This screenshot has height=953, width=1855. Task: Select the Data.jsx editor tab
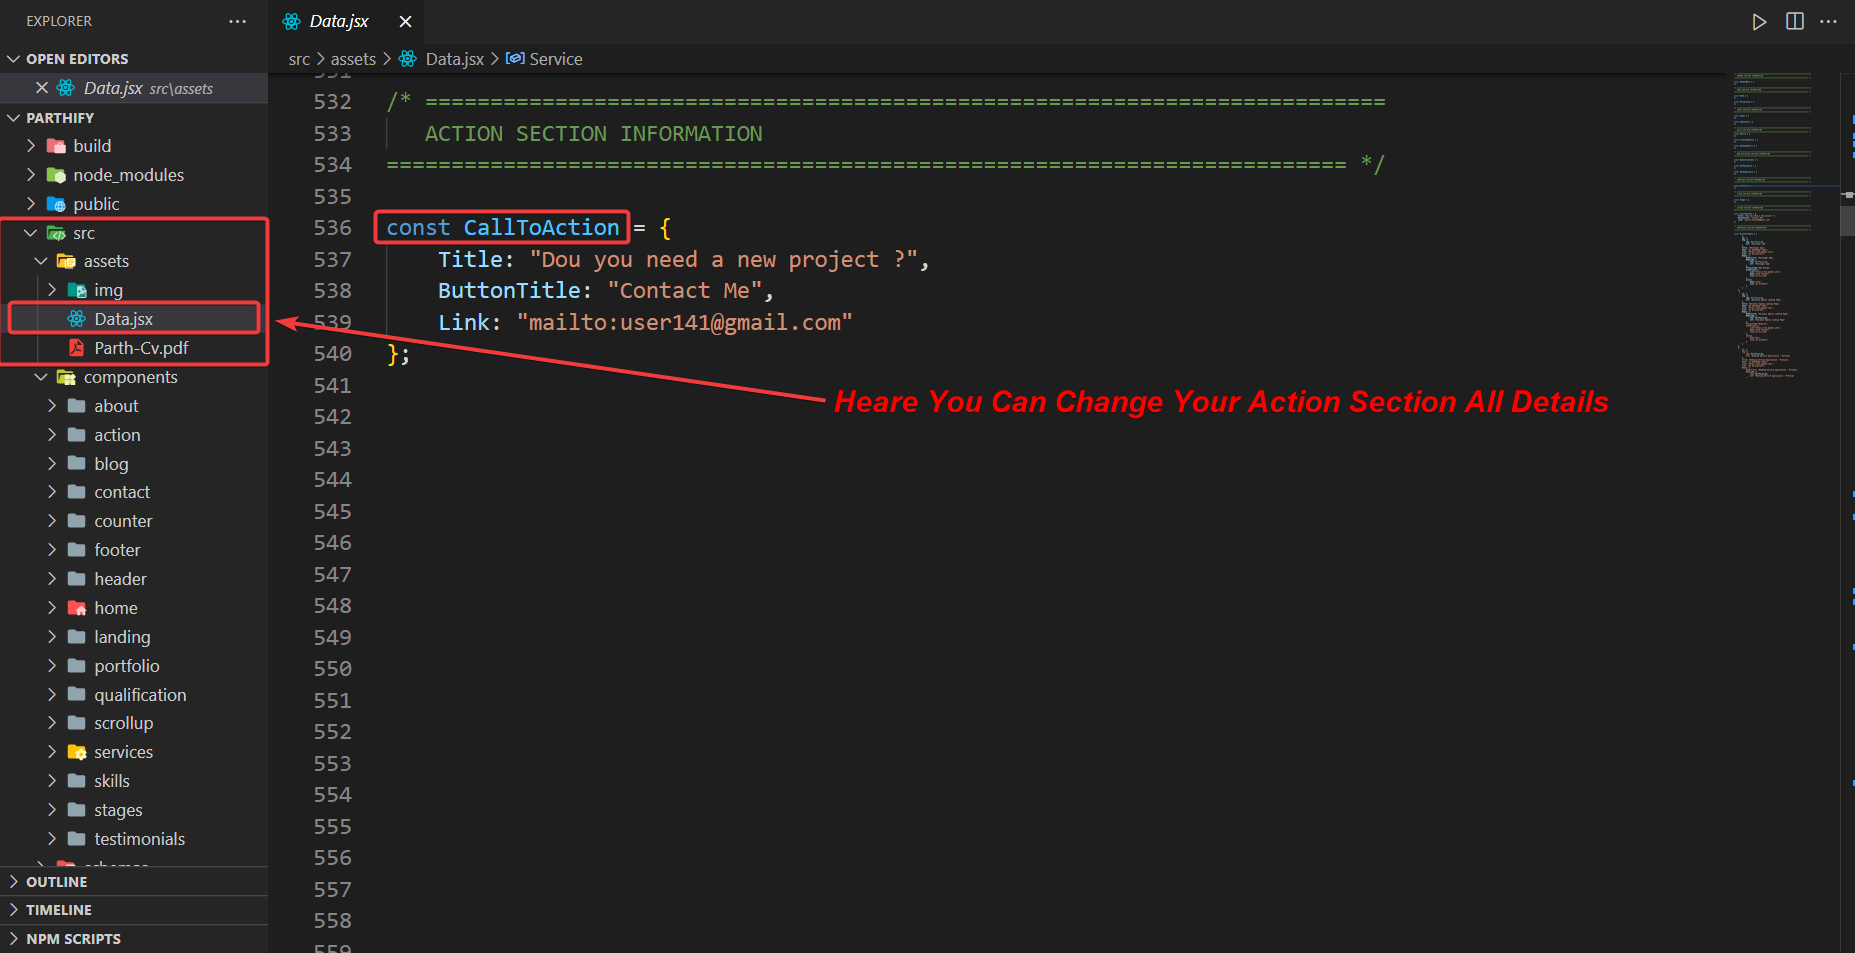pos(338,22)
